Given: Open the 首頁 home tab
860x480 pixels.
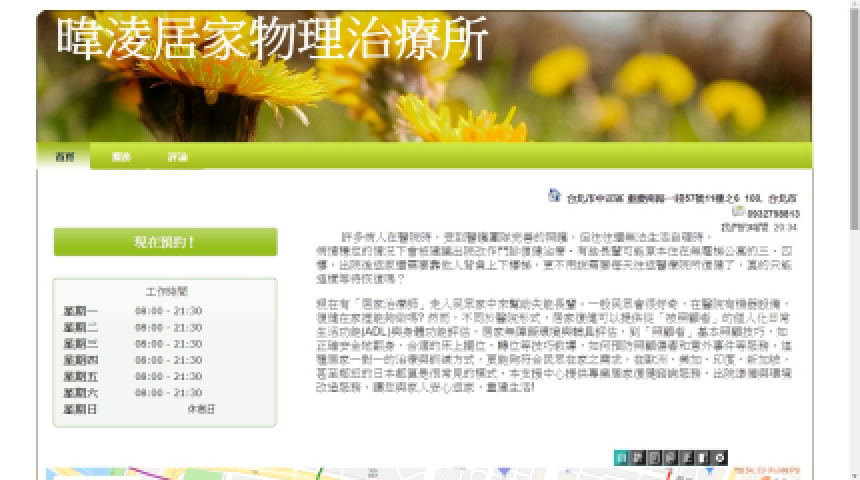Looking at the screenshot, I should [65, 157].
